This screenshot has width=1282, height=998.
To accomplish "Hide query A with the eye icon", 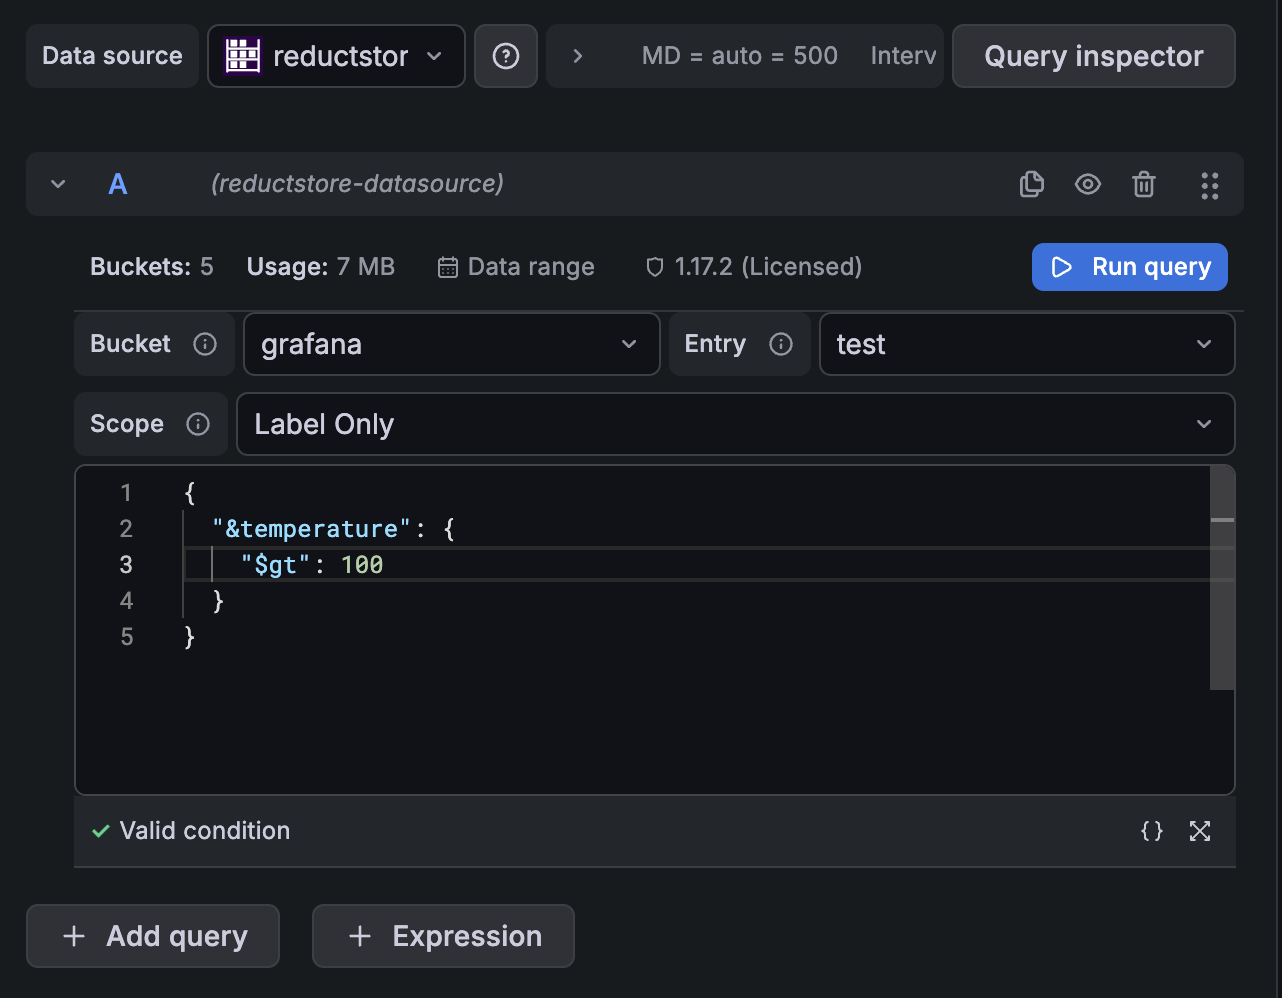I will tap(1087, 184).
